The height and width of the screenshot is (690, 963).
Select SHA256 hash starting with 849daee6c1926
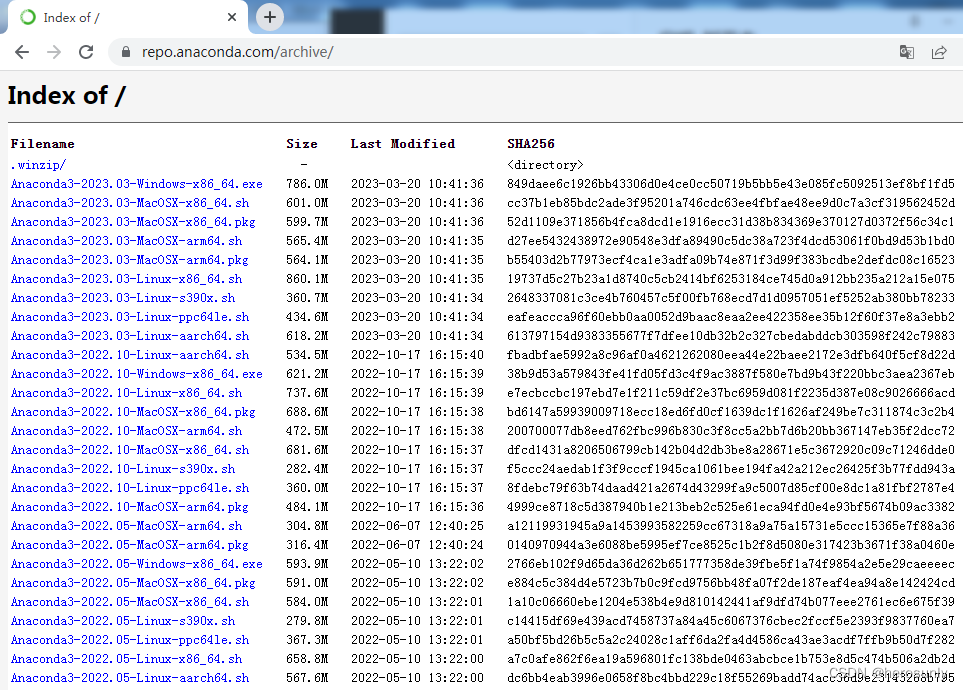point(731,184)
